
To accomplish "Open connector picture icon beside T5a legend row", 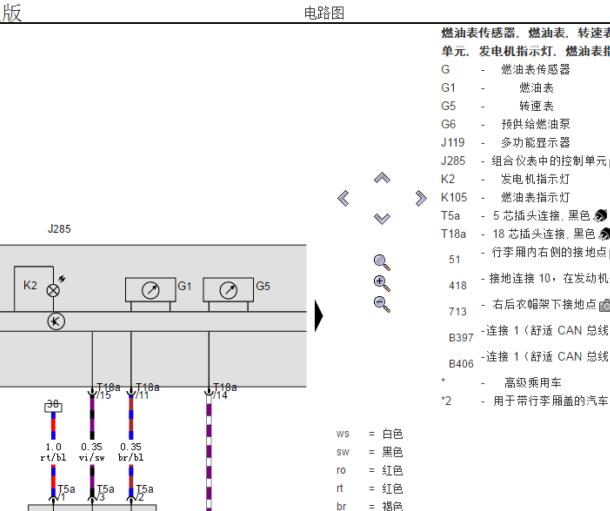I will [599, 215].
